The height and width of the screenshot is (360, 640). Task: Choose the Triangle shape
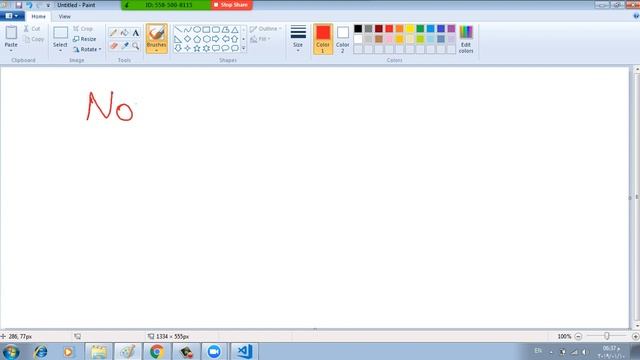coord(235,29)
